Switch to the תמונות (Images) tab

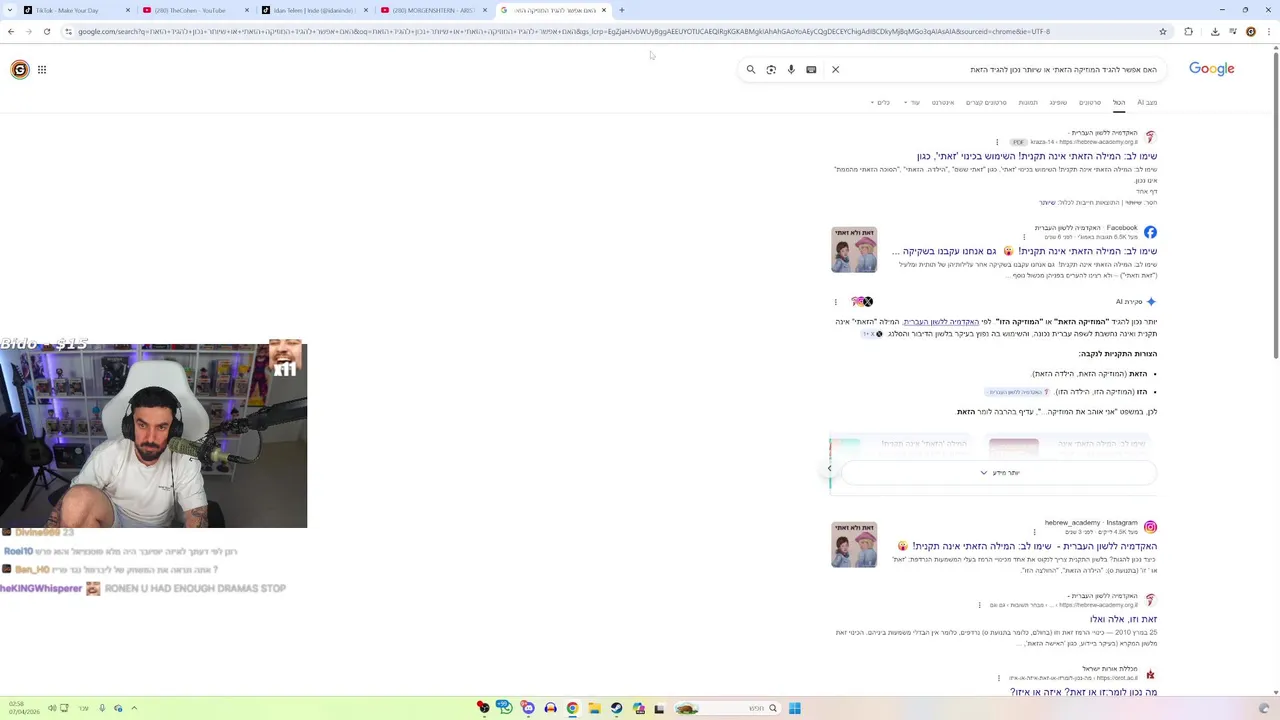coord(1028,102)
